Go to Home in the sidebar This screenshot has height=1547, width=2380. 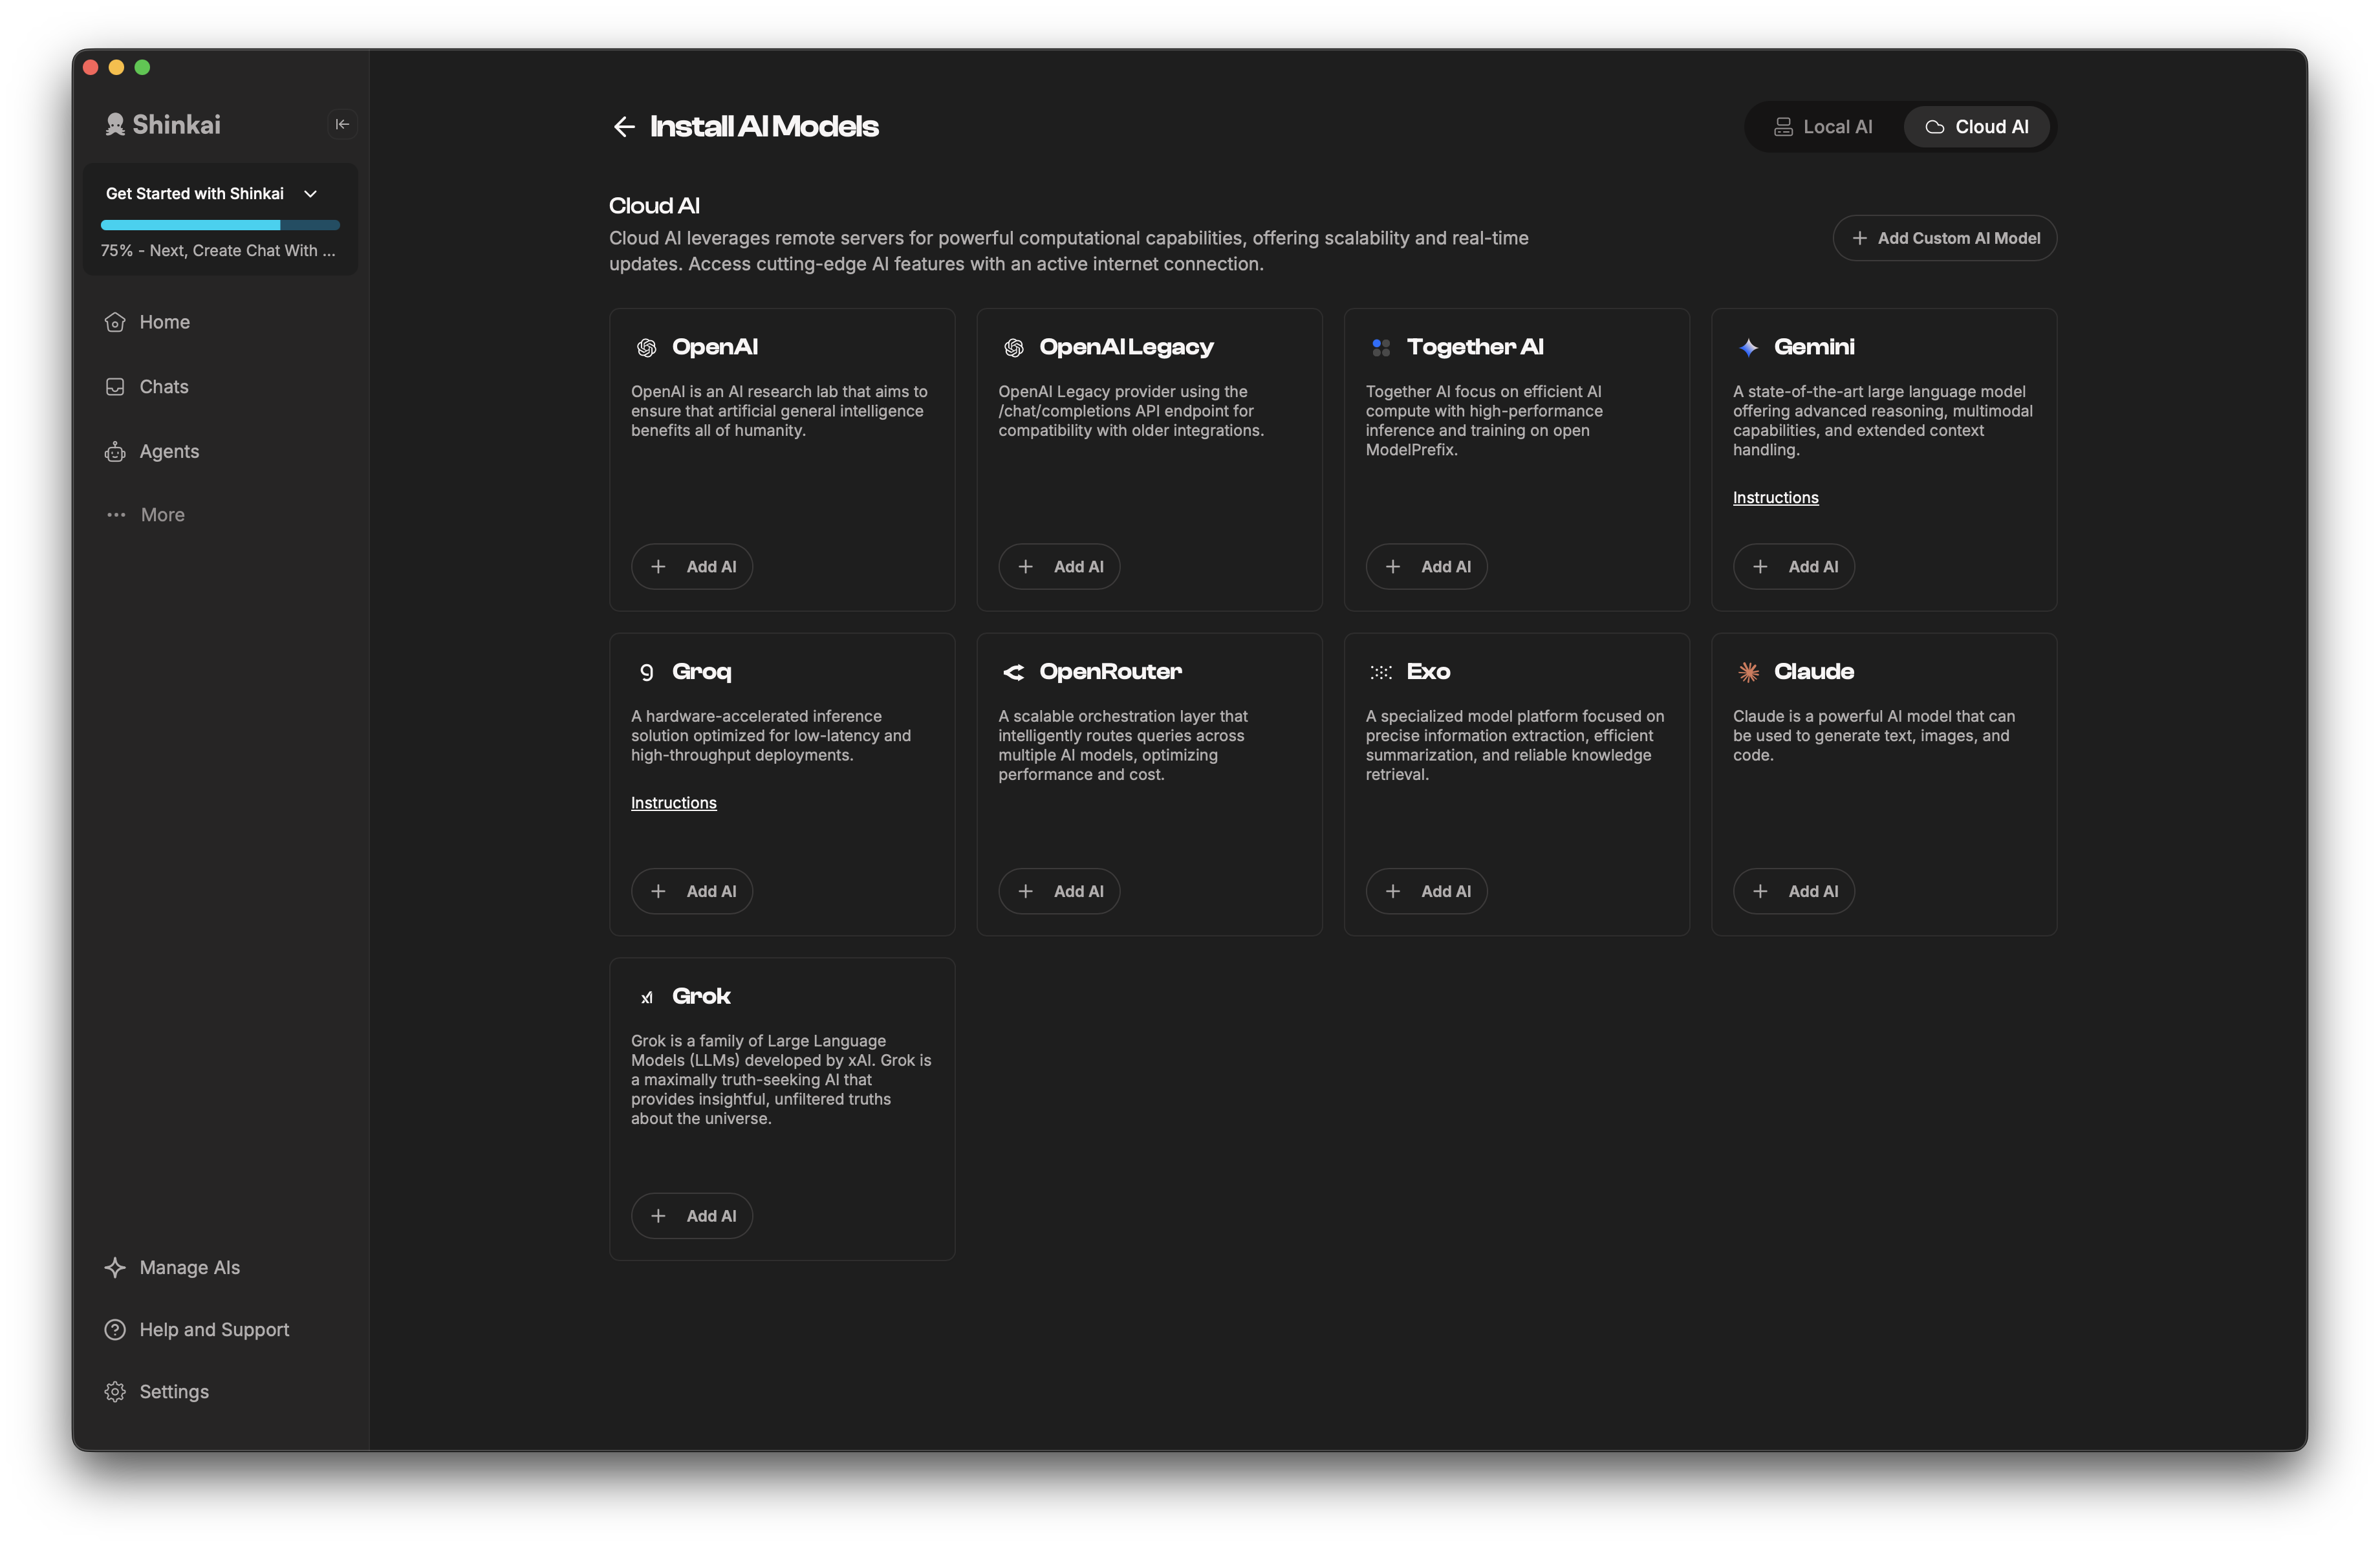pyautogui.click(x=164, y=321)
